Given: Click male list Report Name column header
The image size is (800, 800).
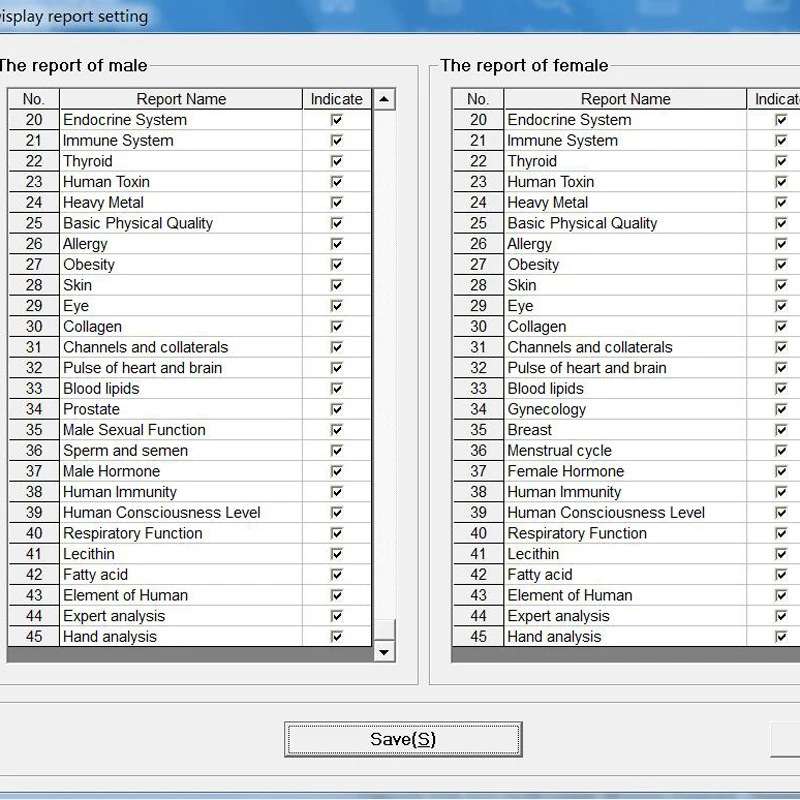Looking at the screenshot, I should point(181,99).
